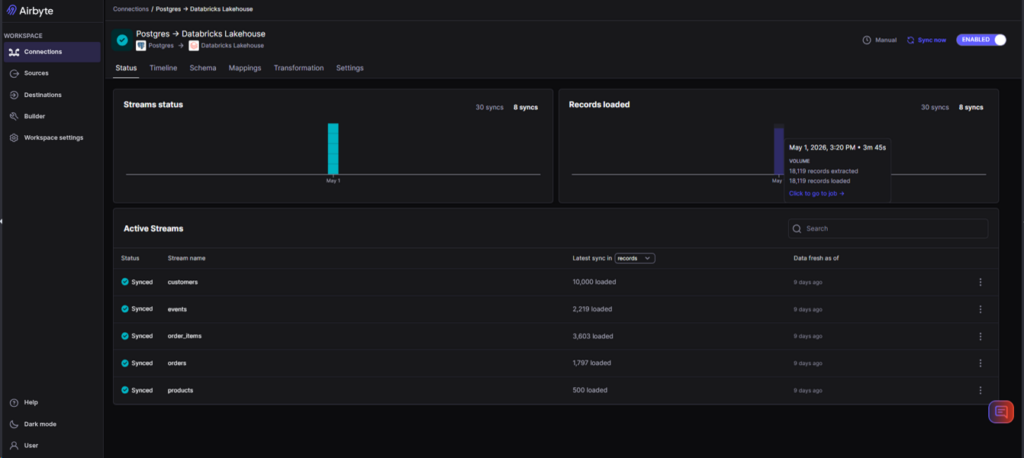Select 8 syncs in Streams status
Image resolution: width=1024 pixels, height=458 pixels.
(x=526, y=107)
